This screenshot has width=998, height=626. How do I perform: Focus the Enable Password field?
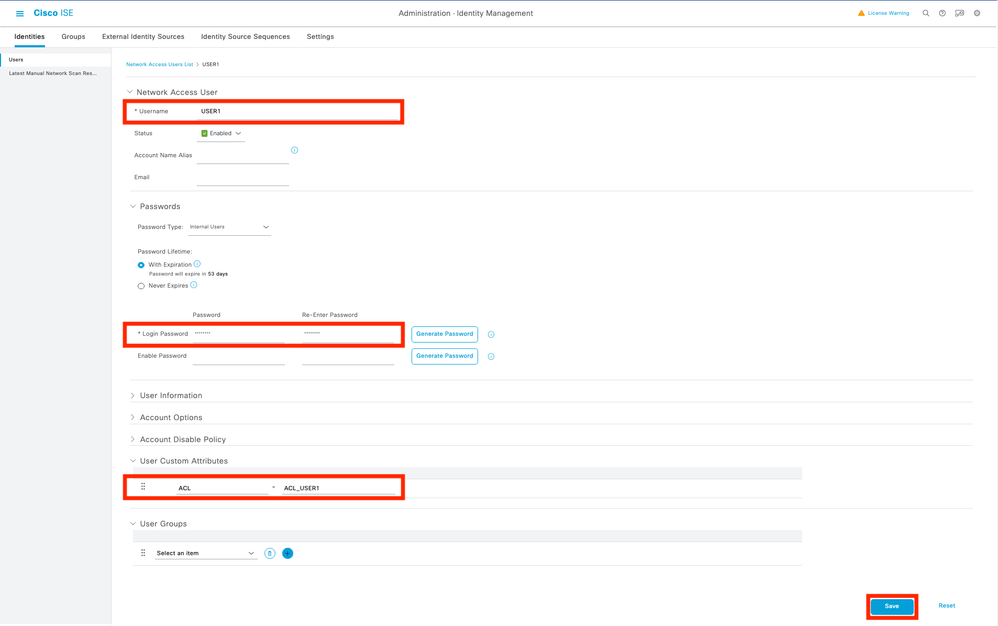tap(239, 357)
